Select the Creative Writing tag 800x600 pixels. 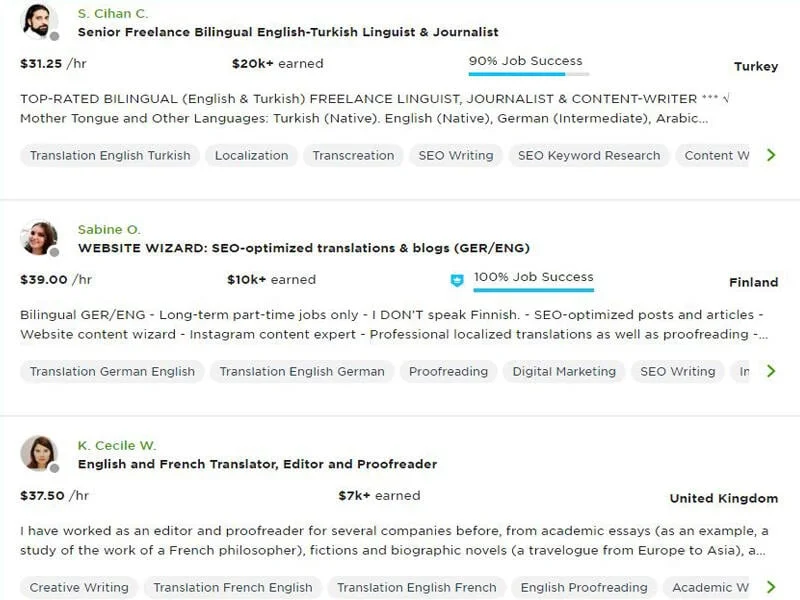click(79, 587)
